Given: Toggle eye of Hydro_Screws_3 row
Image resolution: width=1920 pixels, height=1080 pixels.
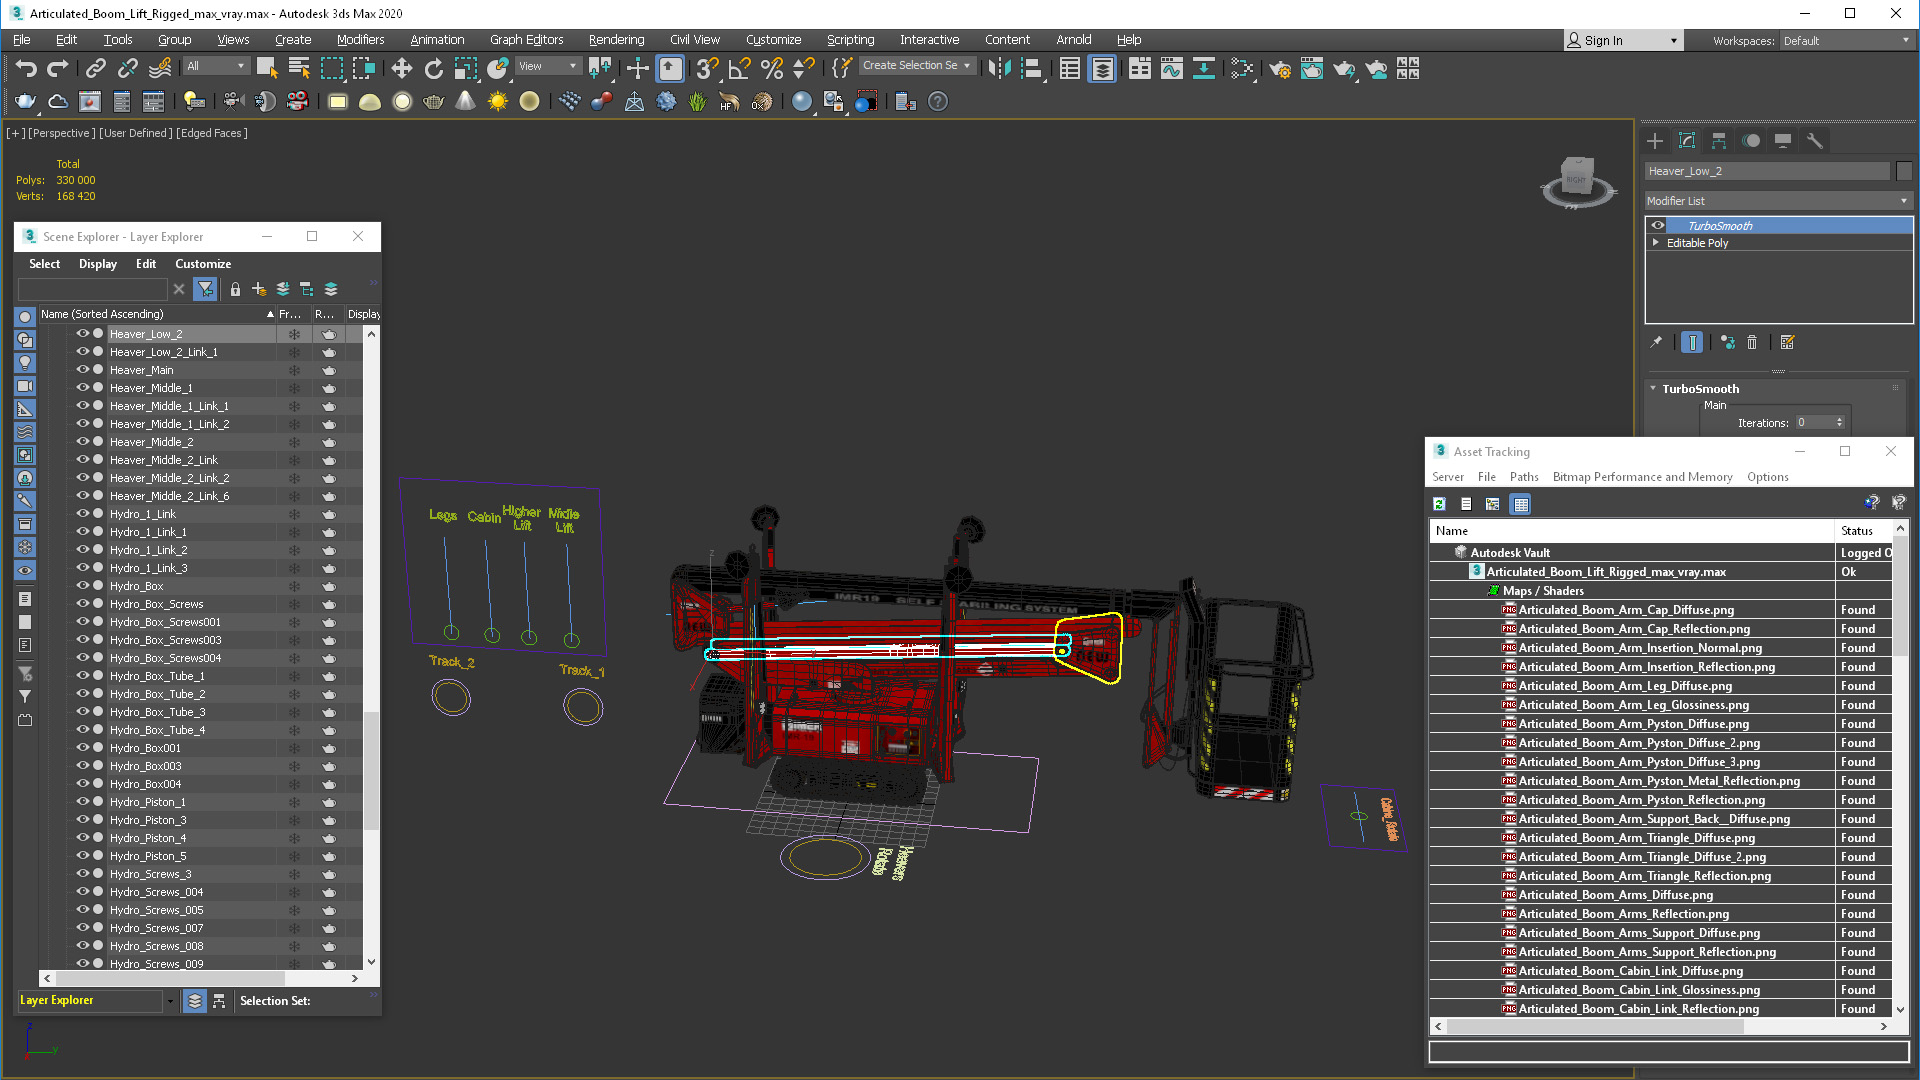Looking at the screenshot, I should pos(83,874).
